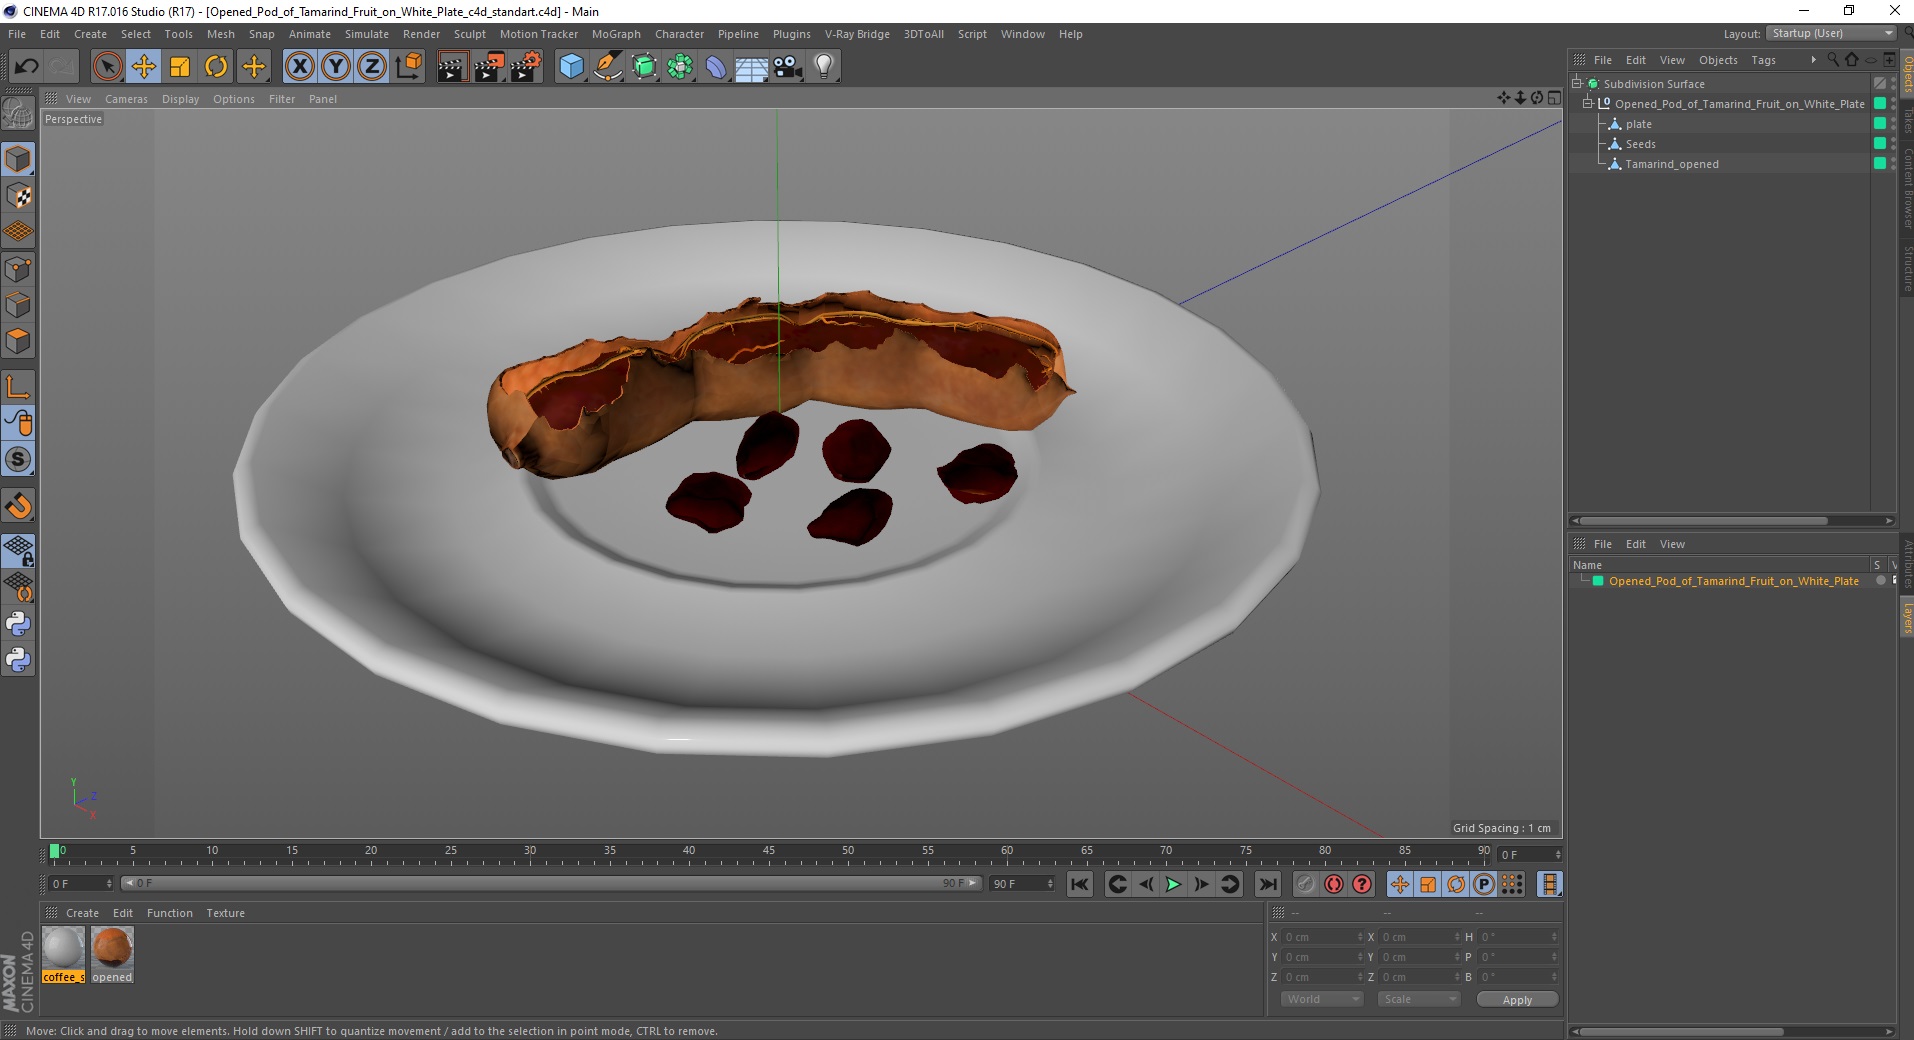Open material manager Texture menu

(x=225, y=913)
